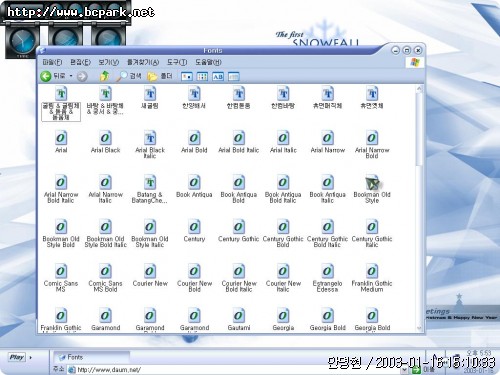Go back with the green 뒤로 button

[53, 76]
